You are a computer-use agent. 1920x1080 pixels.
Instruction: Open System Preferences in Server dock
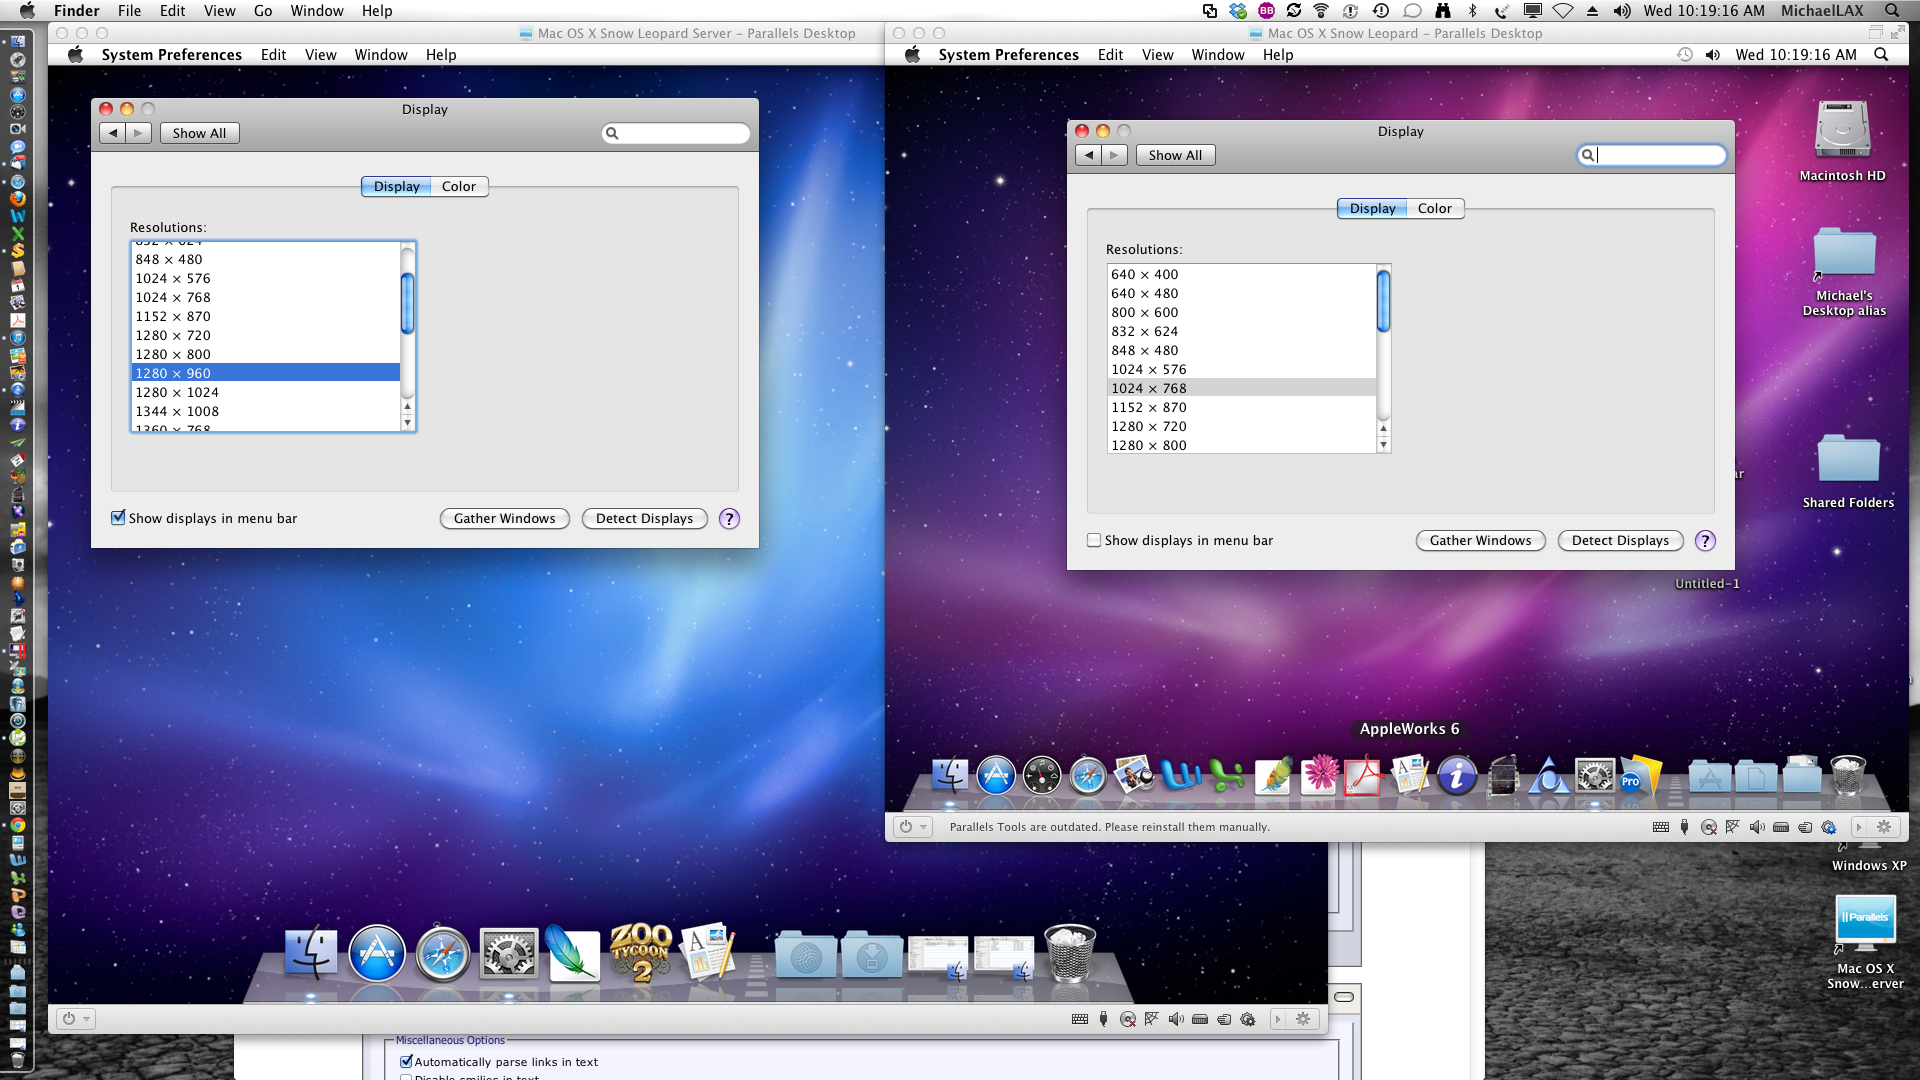(509, 952)
